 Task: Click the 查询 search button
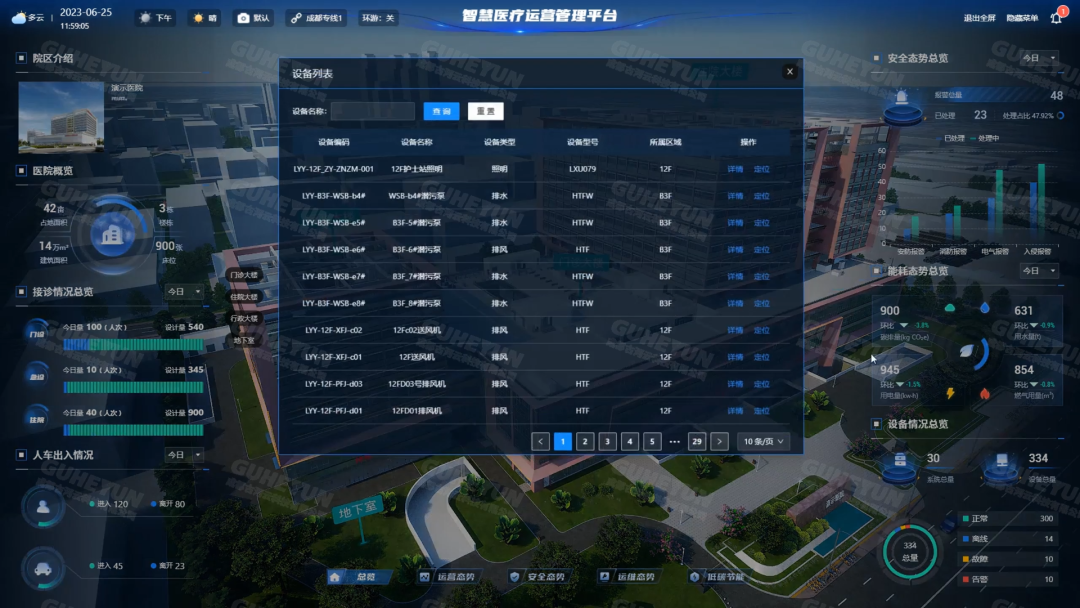click(440, 110)
